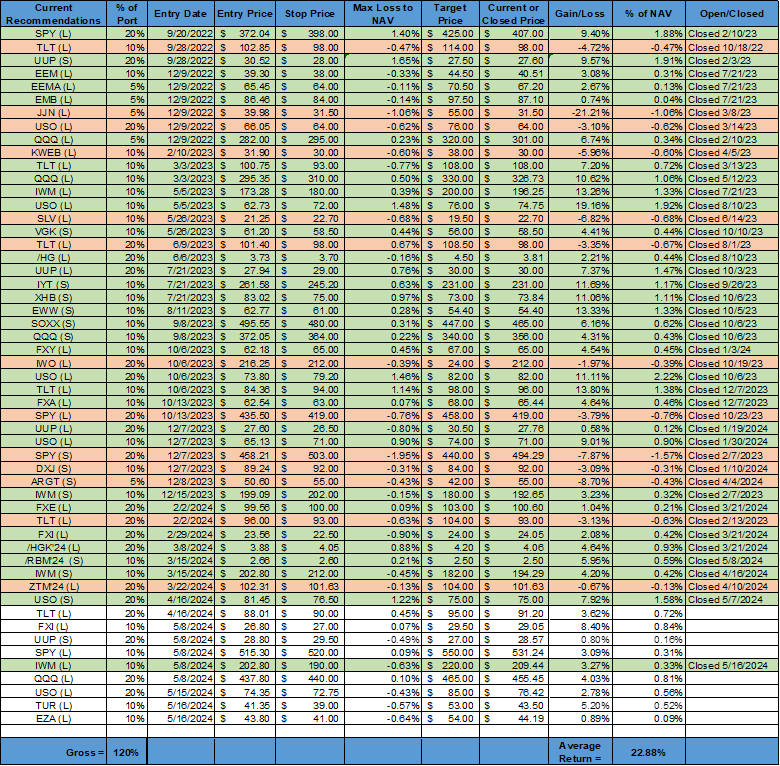Select the 'Target Price' column header
Viewport: 780px width, 766px height.
click(x=450, y=14)
